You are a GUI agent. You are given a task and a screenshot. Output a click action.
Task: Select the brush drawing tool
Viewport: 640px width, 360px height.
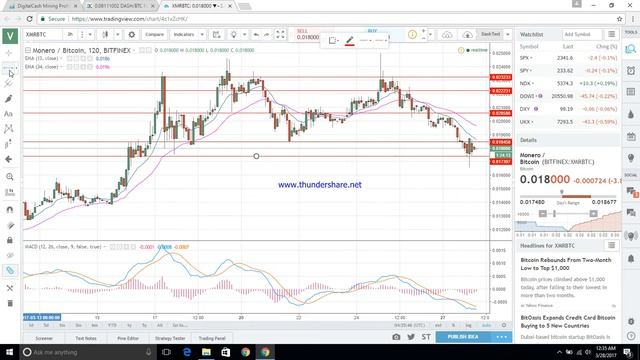(x=9, y=99)
